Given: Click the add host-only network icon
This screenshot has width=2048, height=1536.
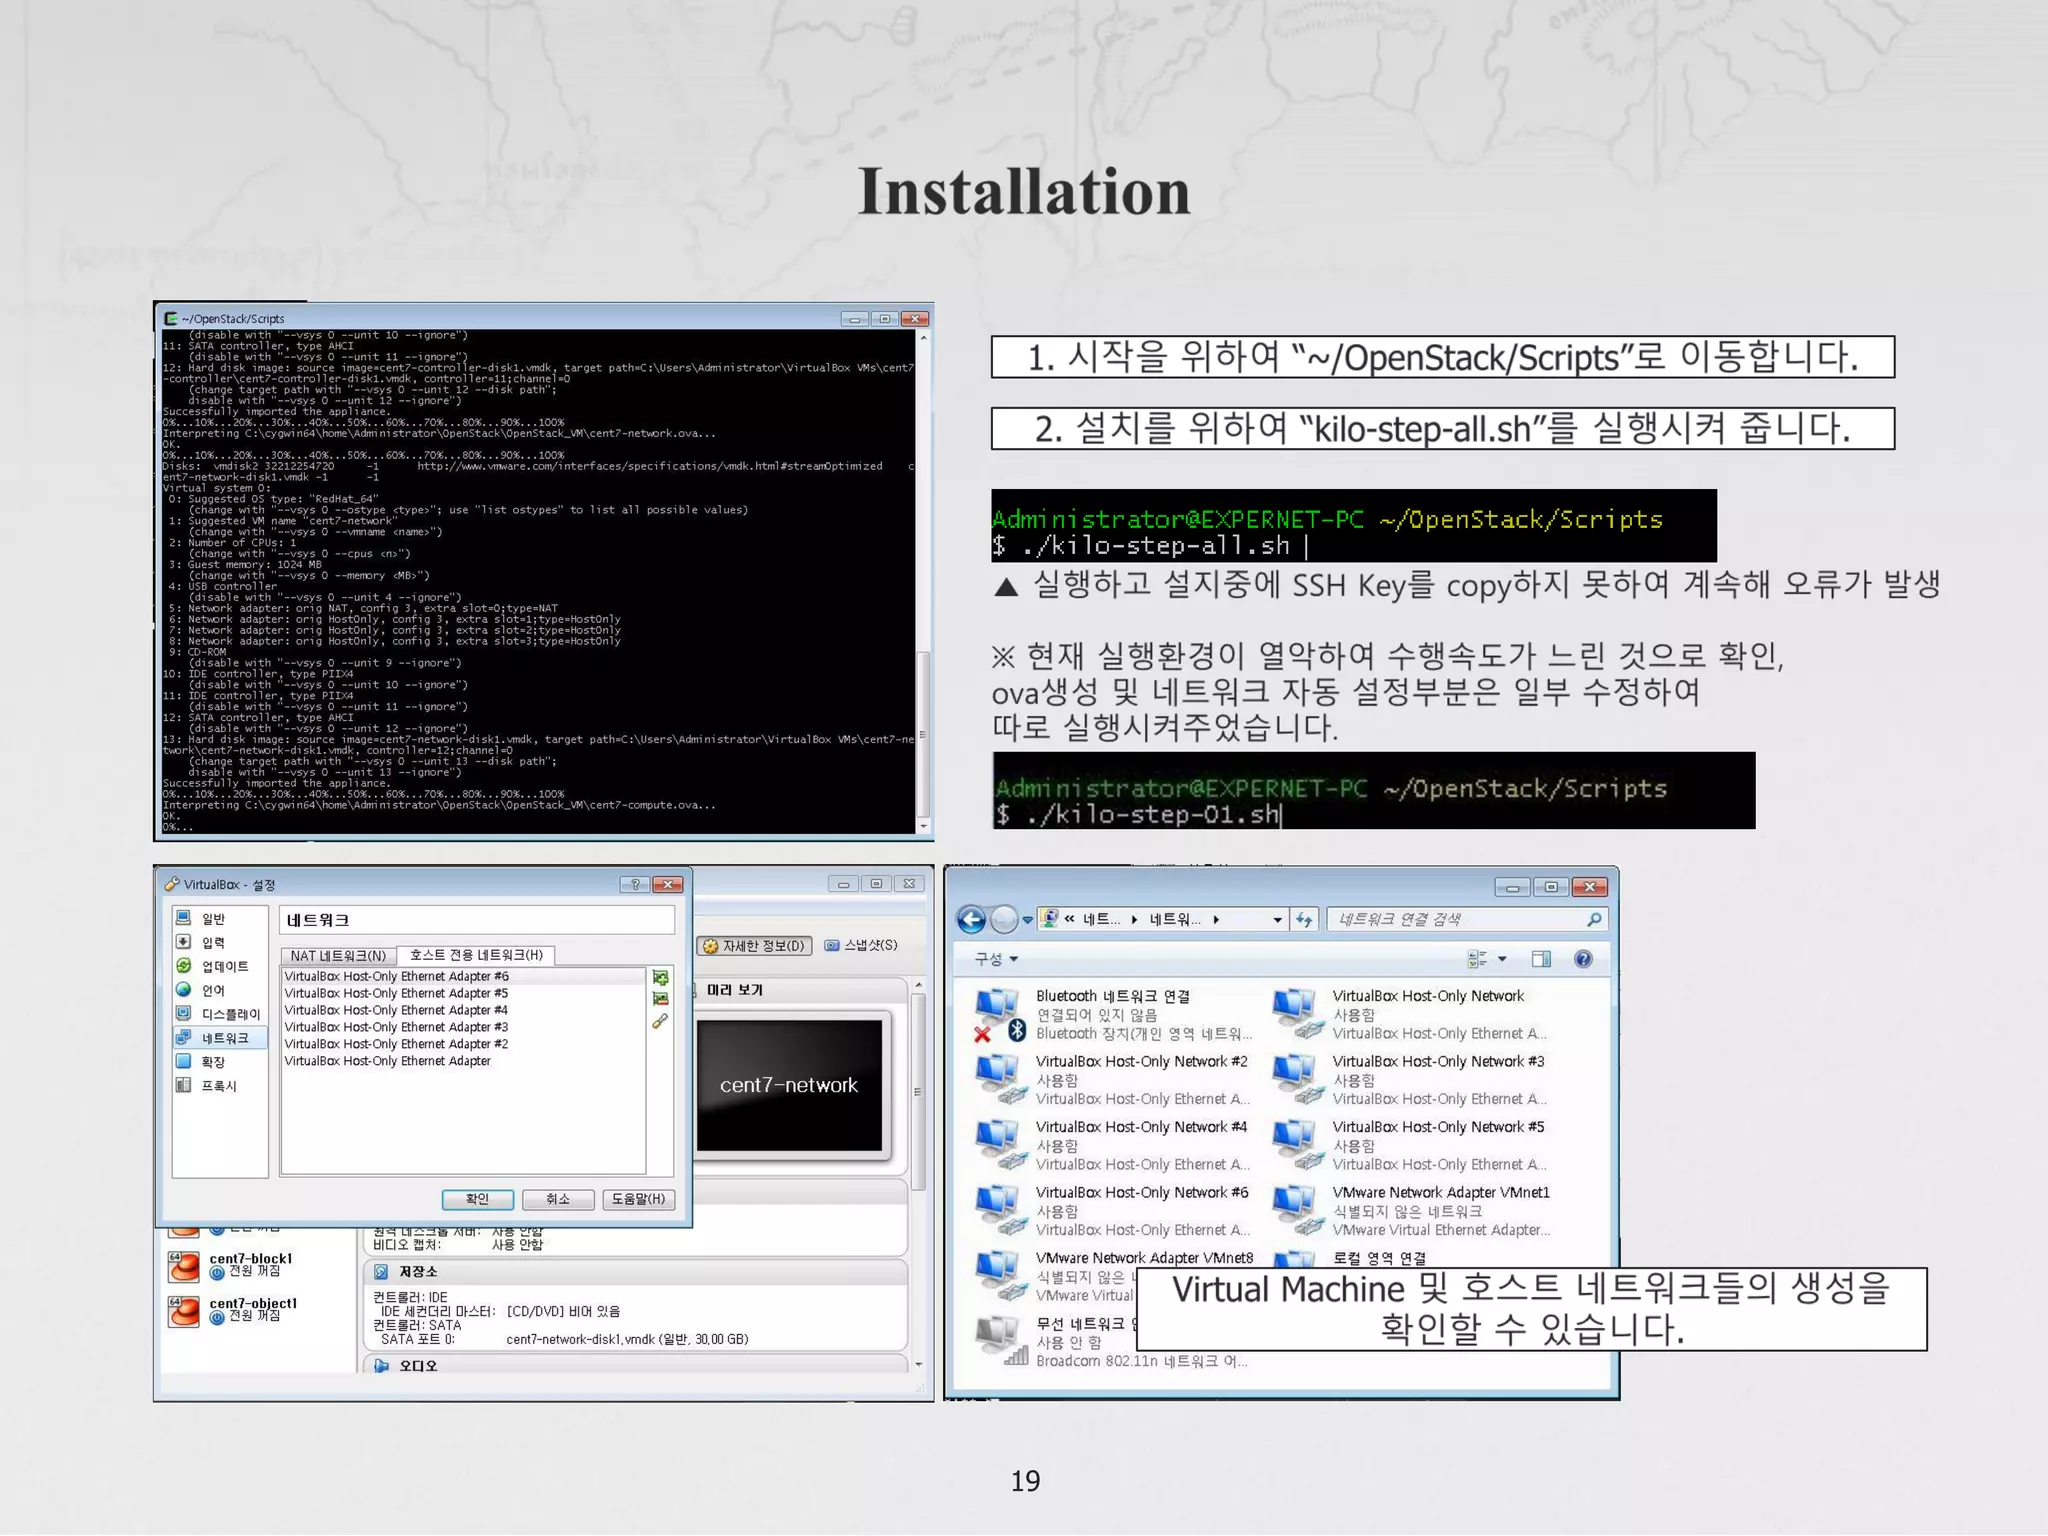Looking at the screenshot, I should click(660, 977).
